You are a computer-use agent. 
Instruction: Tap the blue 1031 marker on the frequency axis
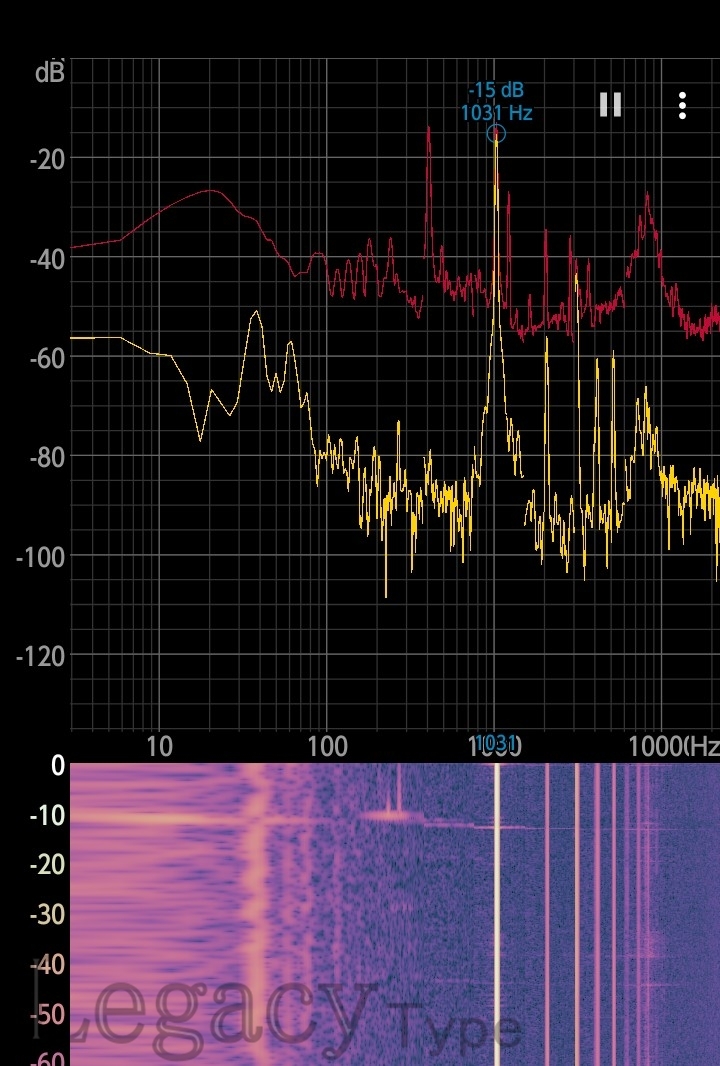(496, 742)
